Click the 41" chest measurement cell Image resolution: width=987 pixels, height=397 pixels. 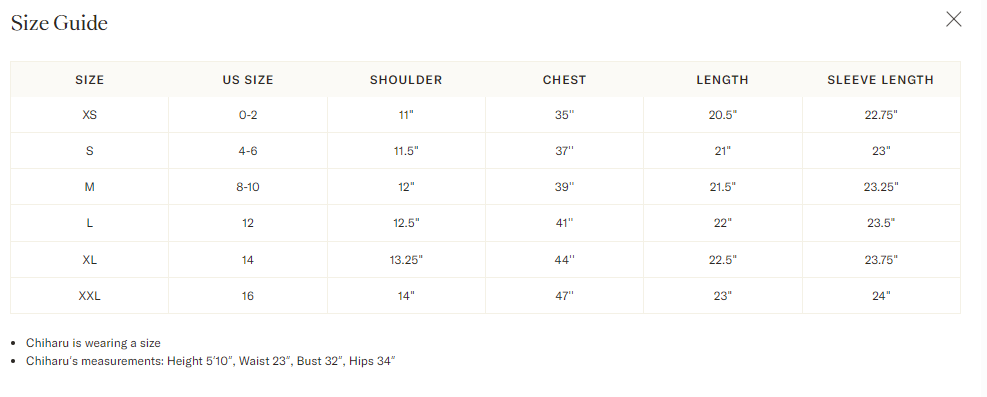point(565,223)
